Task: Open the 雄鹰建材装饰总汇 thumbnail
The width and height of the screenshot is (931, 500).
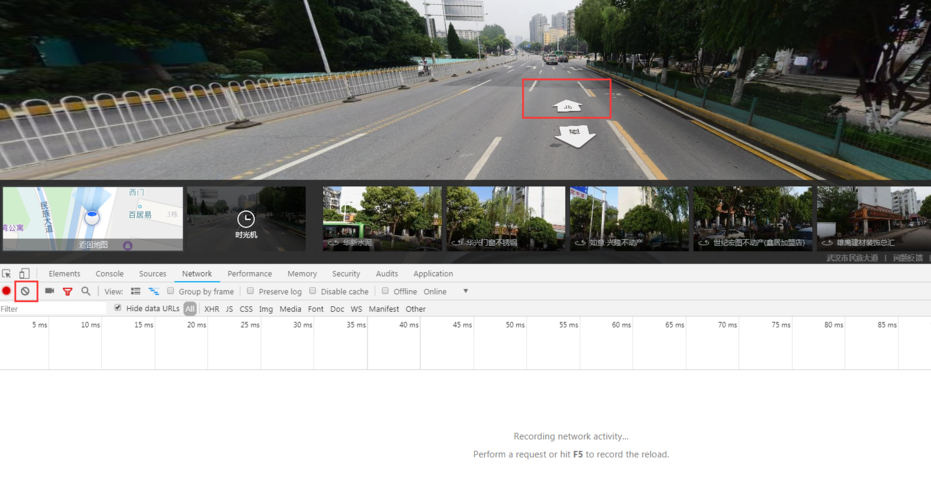Action: click(874, 219)
